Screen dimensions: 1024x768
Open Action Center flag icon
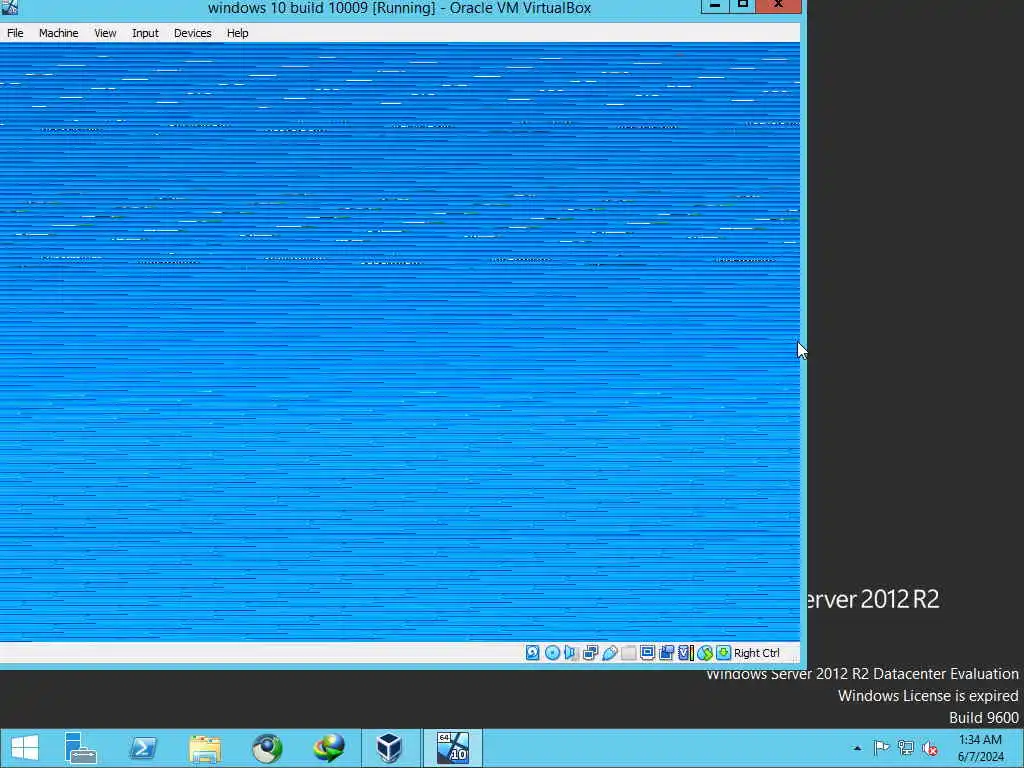coord(881,748)
